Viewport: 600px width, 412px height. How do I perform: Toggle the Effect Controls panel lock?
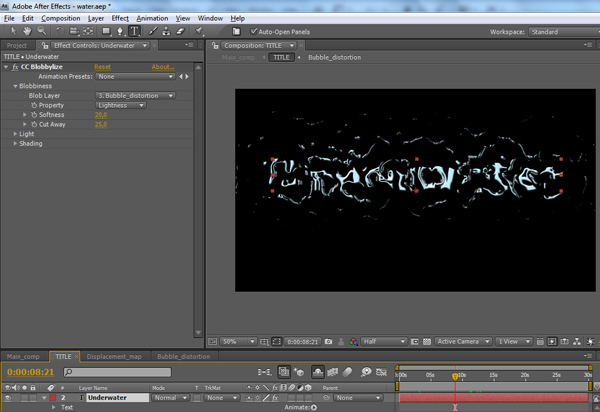click(x=45, y=46)
